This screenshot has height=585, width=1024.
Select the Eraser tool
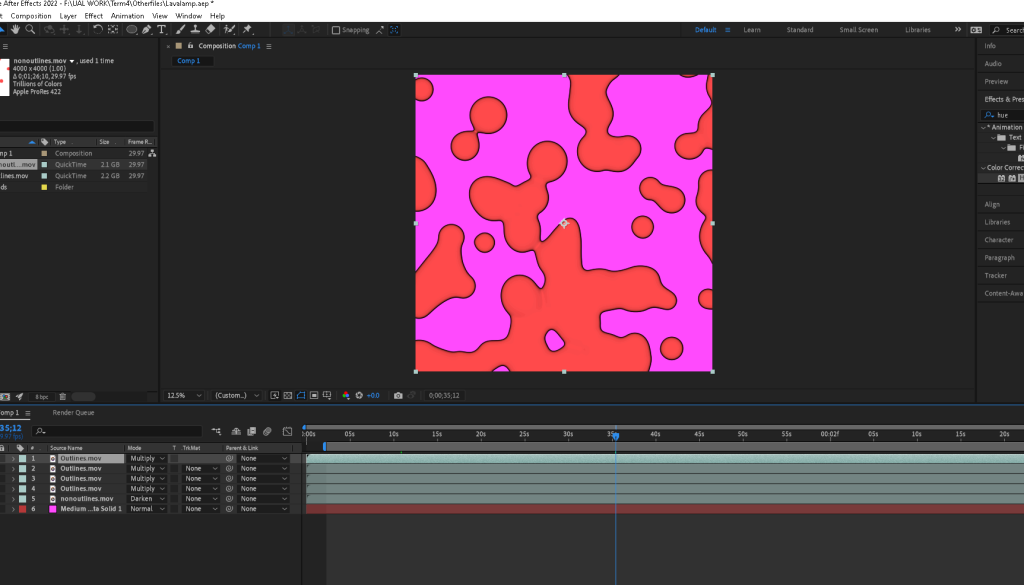(x=211, y=30)
